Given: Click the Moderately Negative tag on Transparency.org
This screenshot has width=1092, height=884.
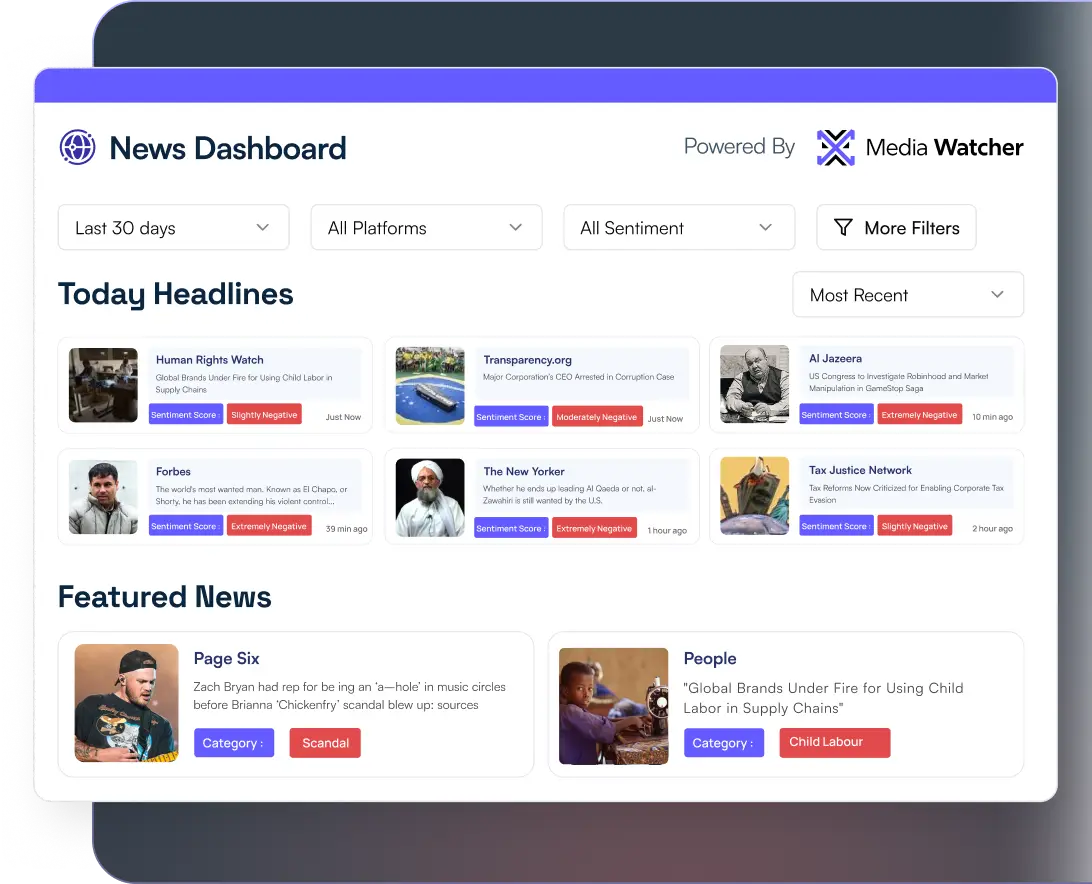Looking at the screenshot, I should (x=597, y=417).
